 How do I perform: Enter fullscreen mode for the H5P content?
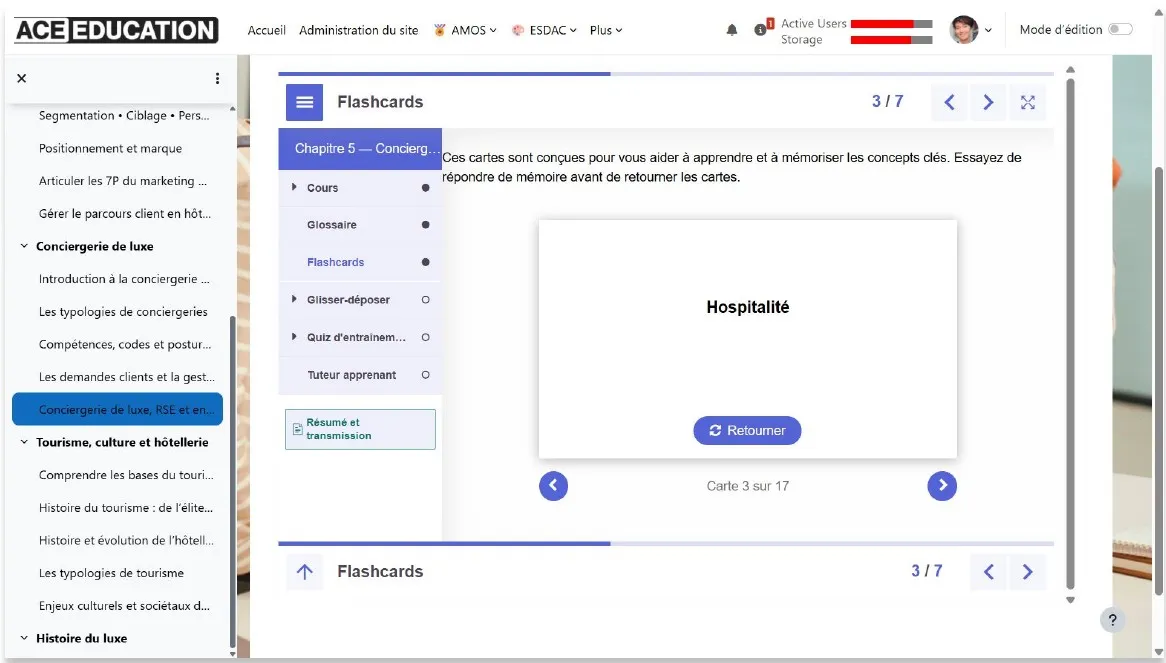coord(1028,102)
